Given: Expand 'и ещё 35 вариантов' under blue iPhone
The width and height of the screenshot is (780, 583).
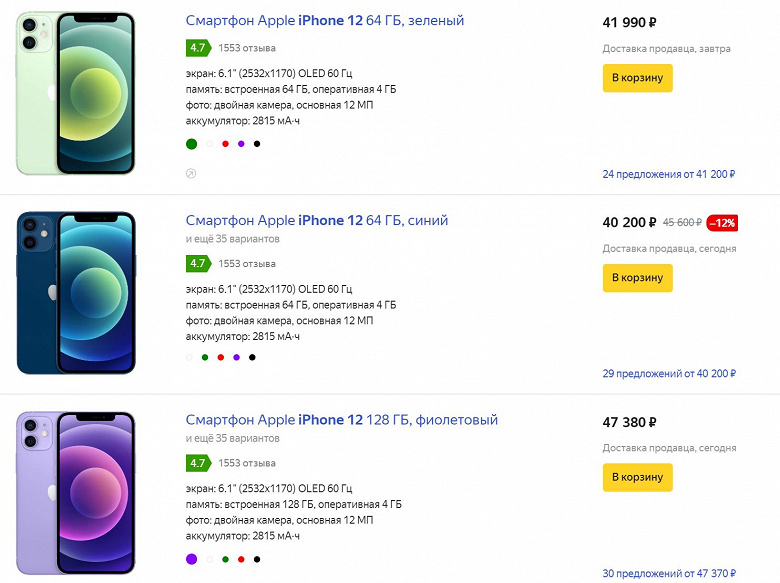Looking at the screenshot, I should [232, 239].
